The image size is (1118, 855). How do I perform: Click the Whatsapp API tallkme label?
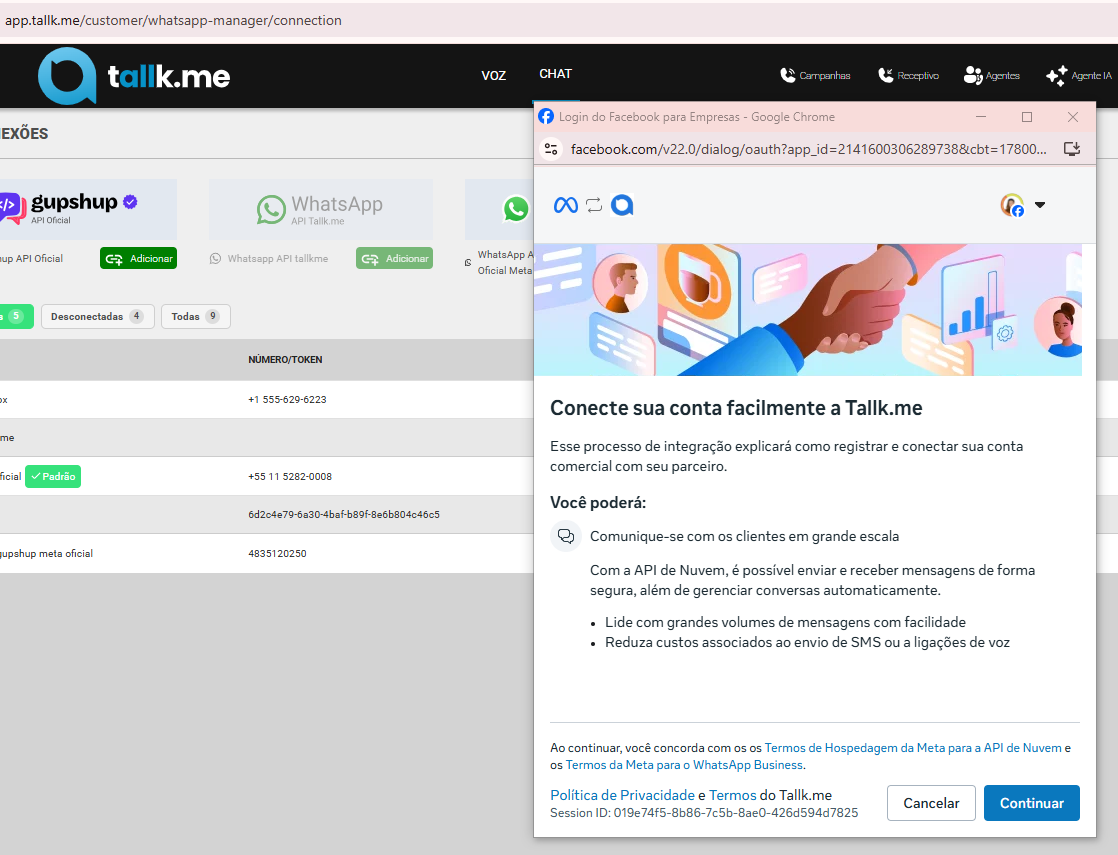point(278,259)
